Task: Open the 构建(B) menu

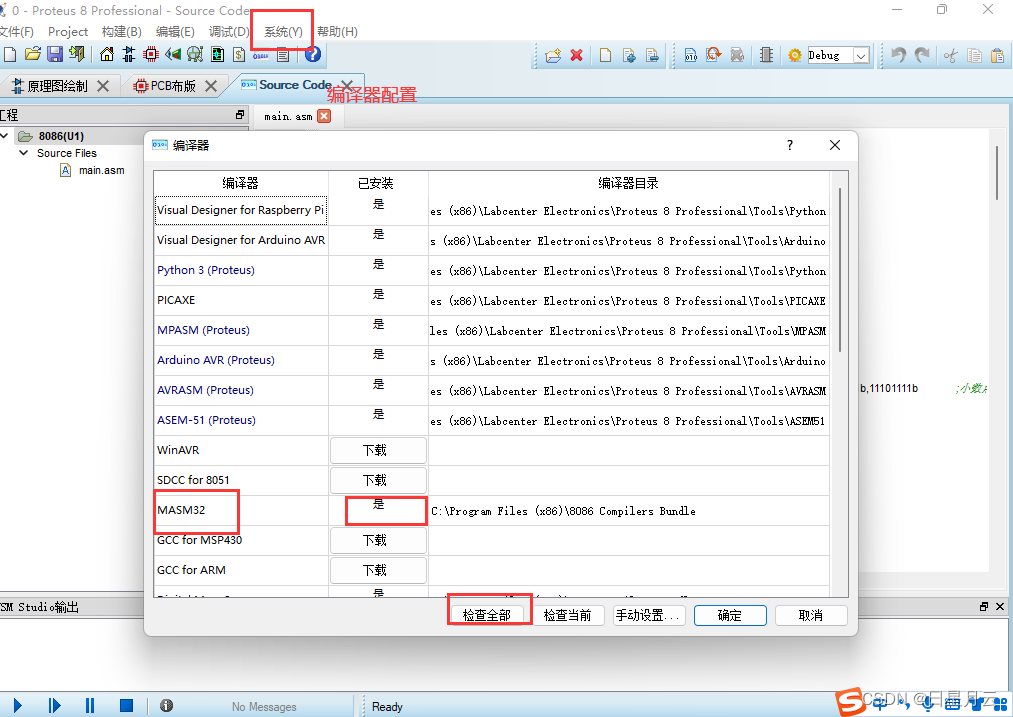Action: (x=121, y=32)
